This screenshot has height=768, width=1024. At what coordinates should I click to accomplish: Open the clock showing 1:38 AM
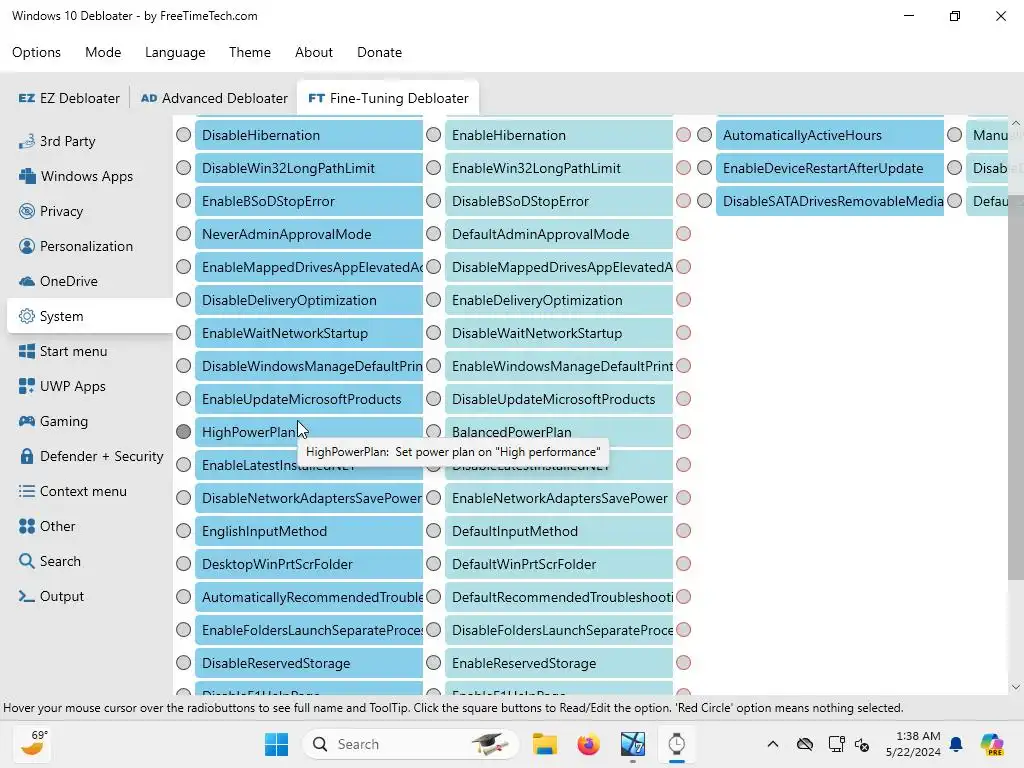(913, 744)
